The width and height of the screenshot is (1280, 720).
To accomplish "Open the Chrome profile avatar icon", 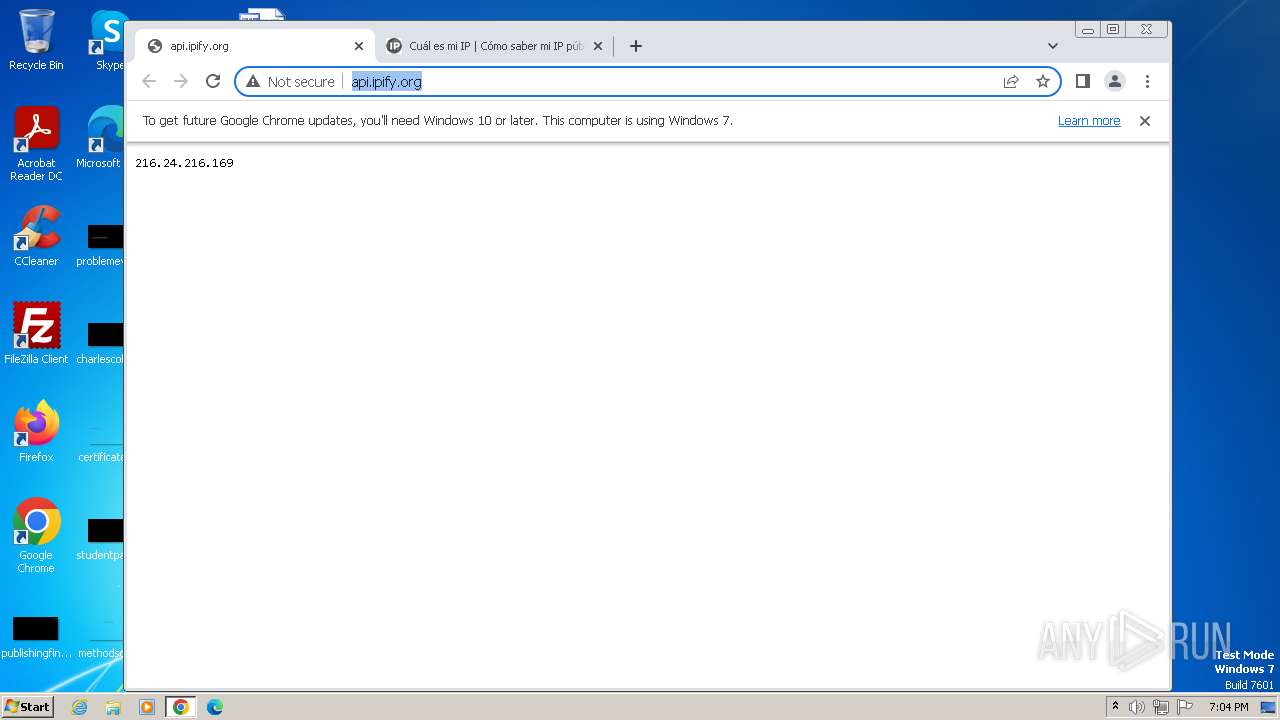I will coord(1115,81).
